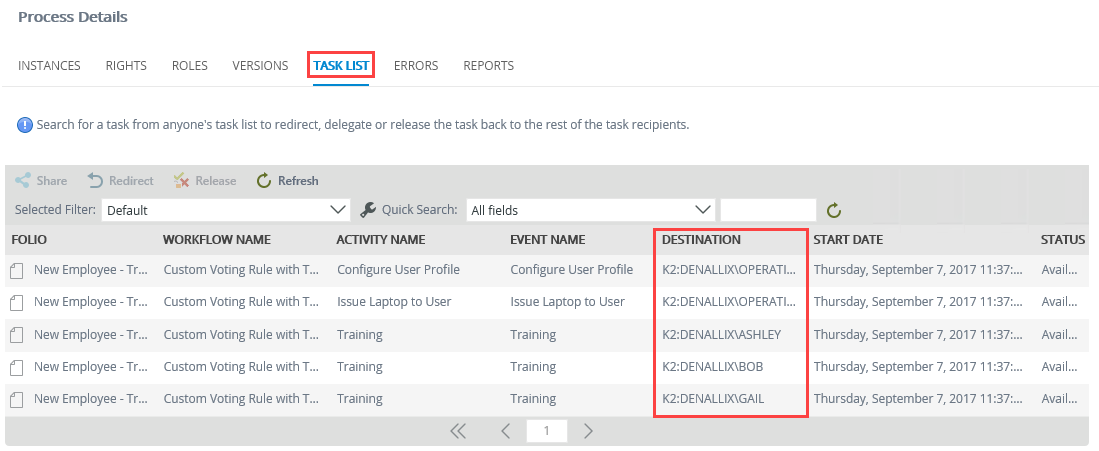
Task: Go to previous page arrow
Action: [505, 431]
